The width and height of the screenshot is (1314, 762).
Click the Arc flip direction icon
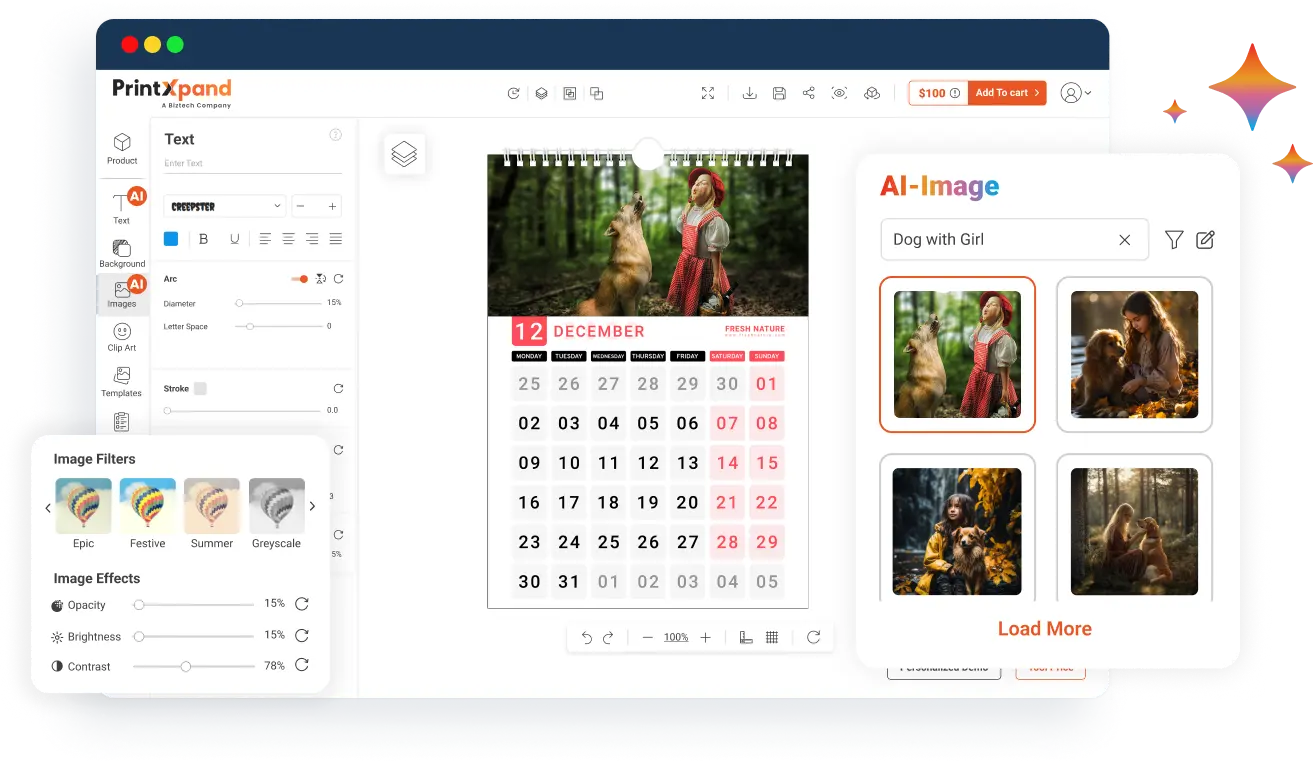tap(321, 279)
